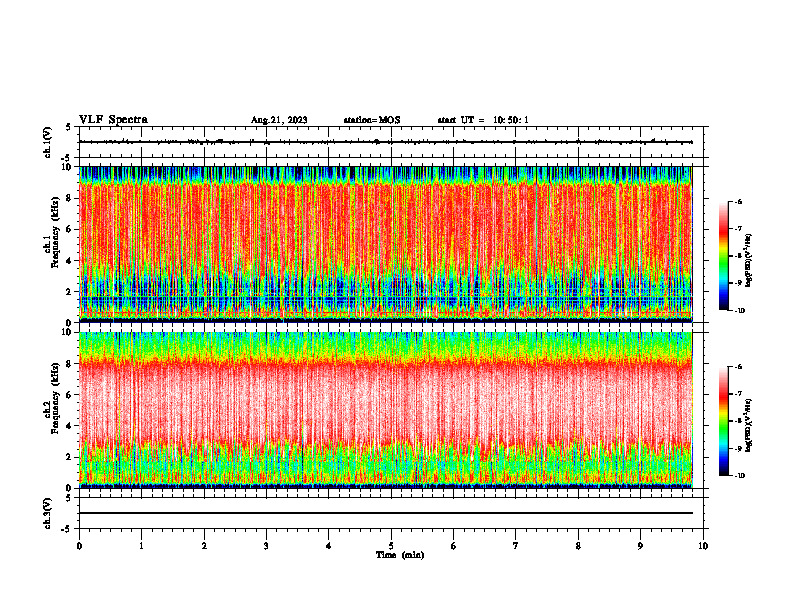
Task: Click time axis tick label "1"
Action: (x=141, y=546)
